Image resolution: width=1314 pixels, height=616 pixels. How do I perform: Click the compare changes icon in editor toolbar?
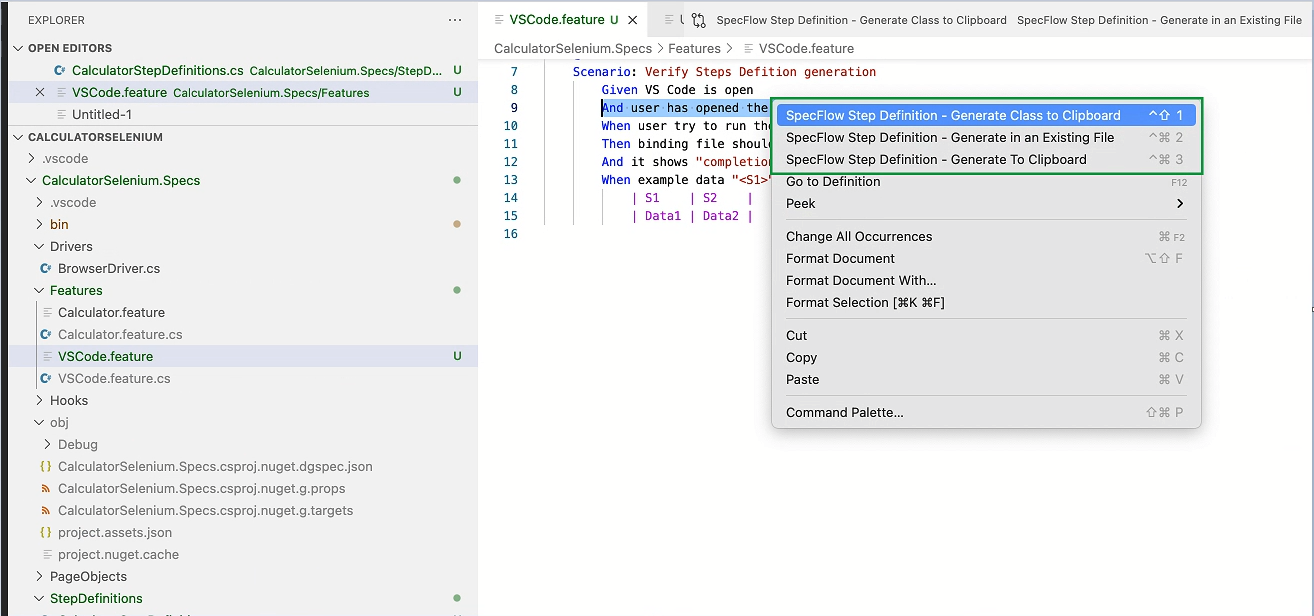[699, 20]
